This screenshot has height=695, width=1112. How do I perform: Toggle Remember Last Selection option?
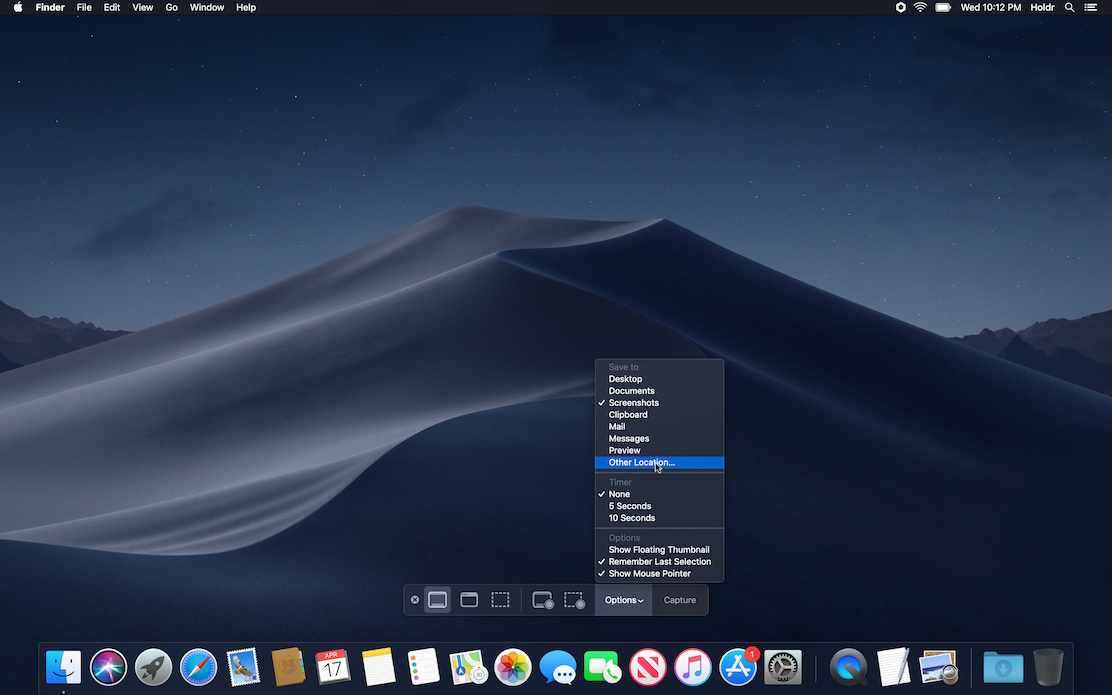[x=660, y=562]
